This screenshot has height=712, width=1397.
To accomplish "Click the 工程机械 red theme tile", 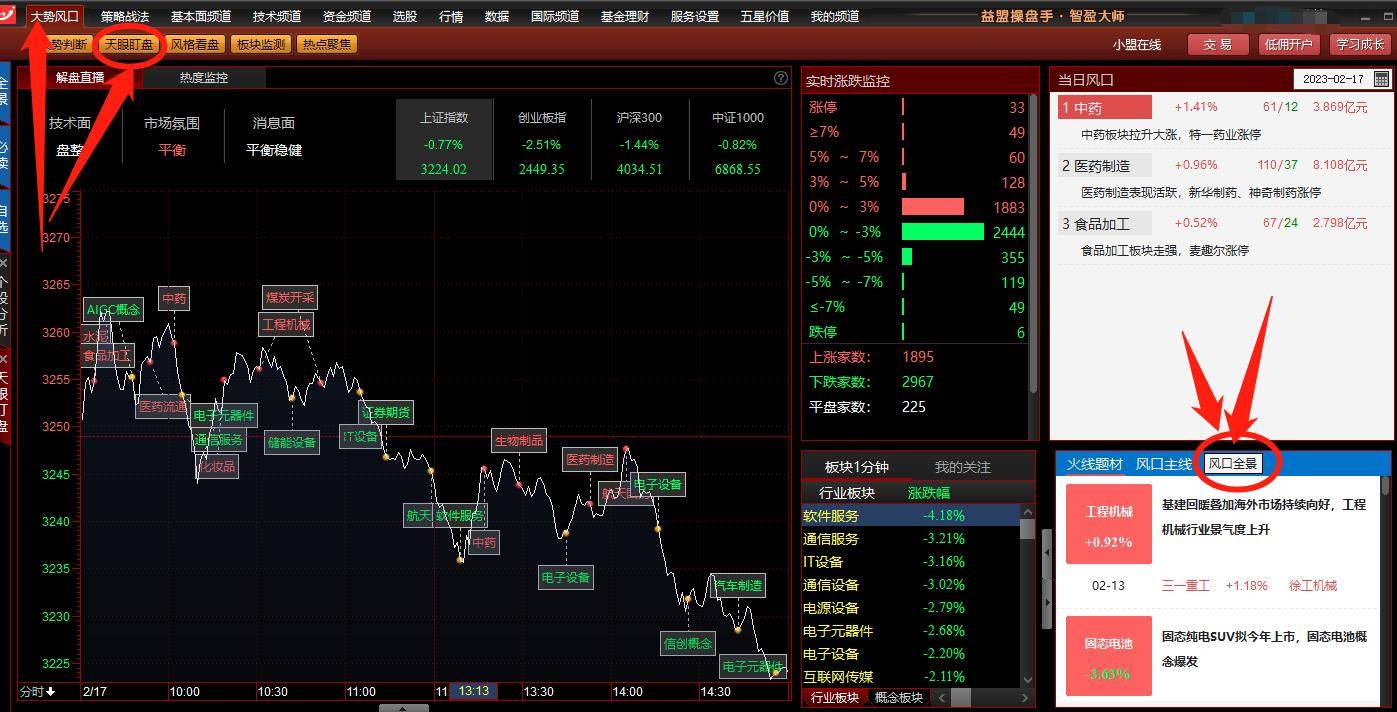I will click(1109, 526).
